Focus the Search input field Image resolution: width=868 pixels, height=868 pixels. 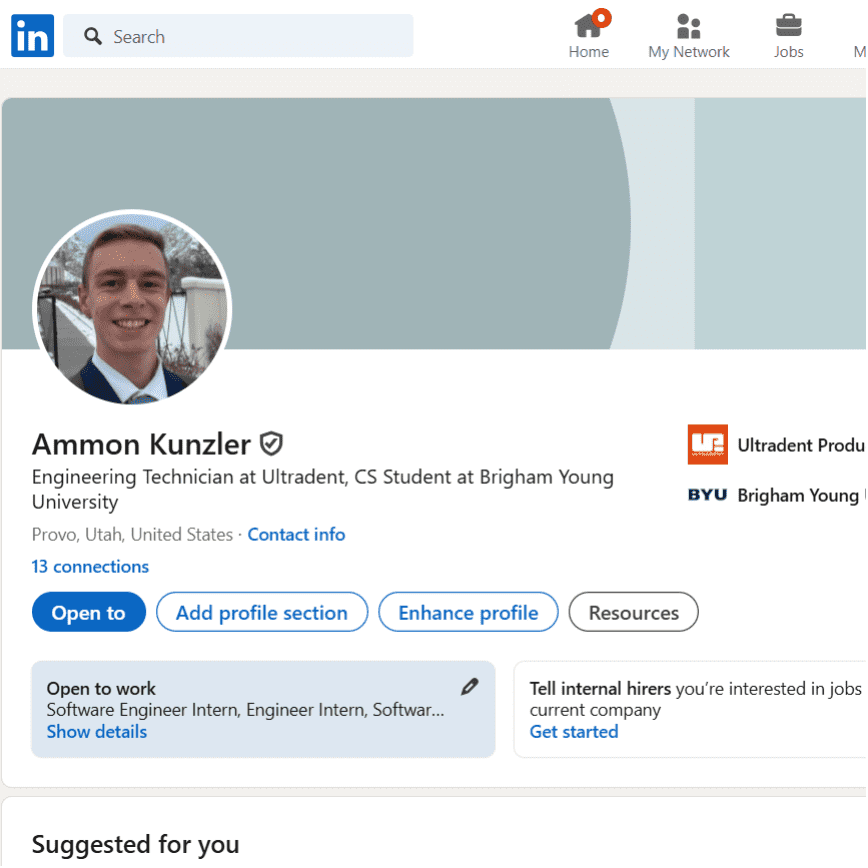point(238,36)
